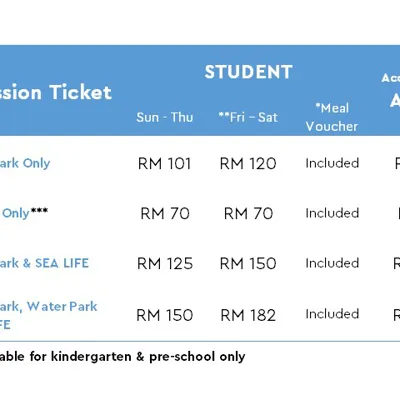Select the Sun - Thu column header
400x400 pixels.
[165, 117]
